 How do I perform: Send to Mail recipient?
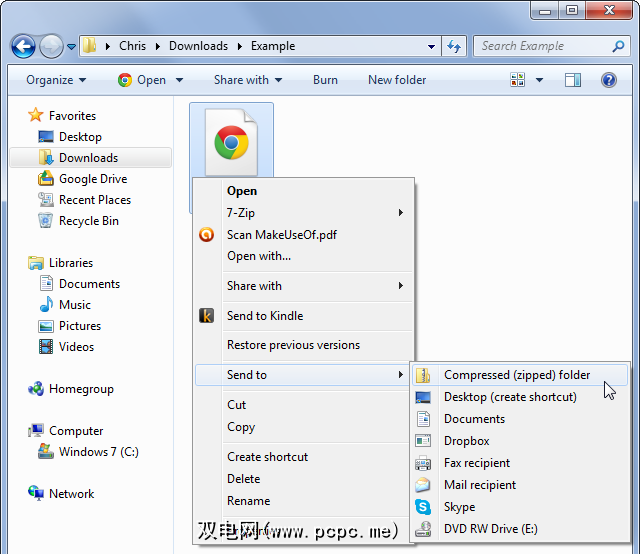520,485
